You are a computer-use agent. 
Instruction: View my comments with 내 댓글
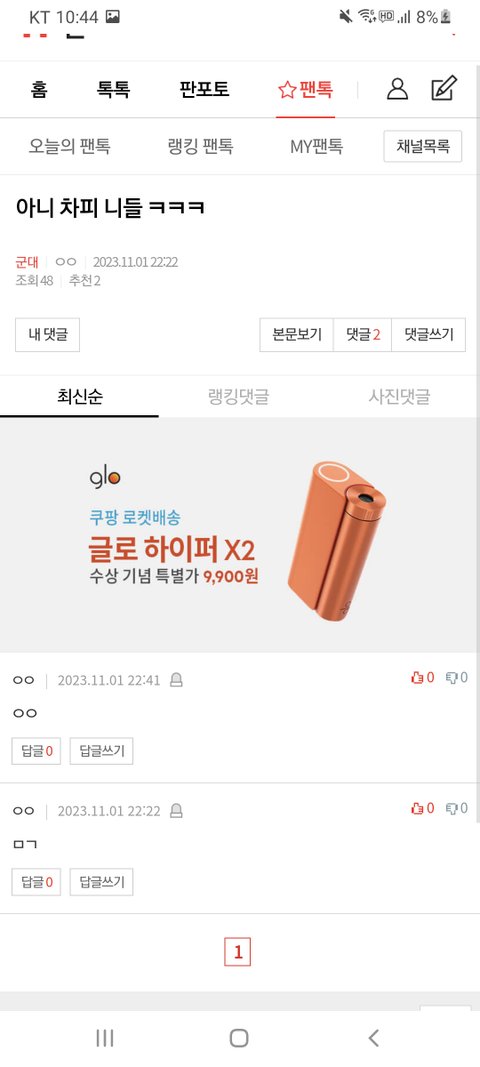click(48, 335)
